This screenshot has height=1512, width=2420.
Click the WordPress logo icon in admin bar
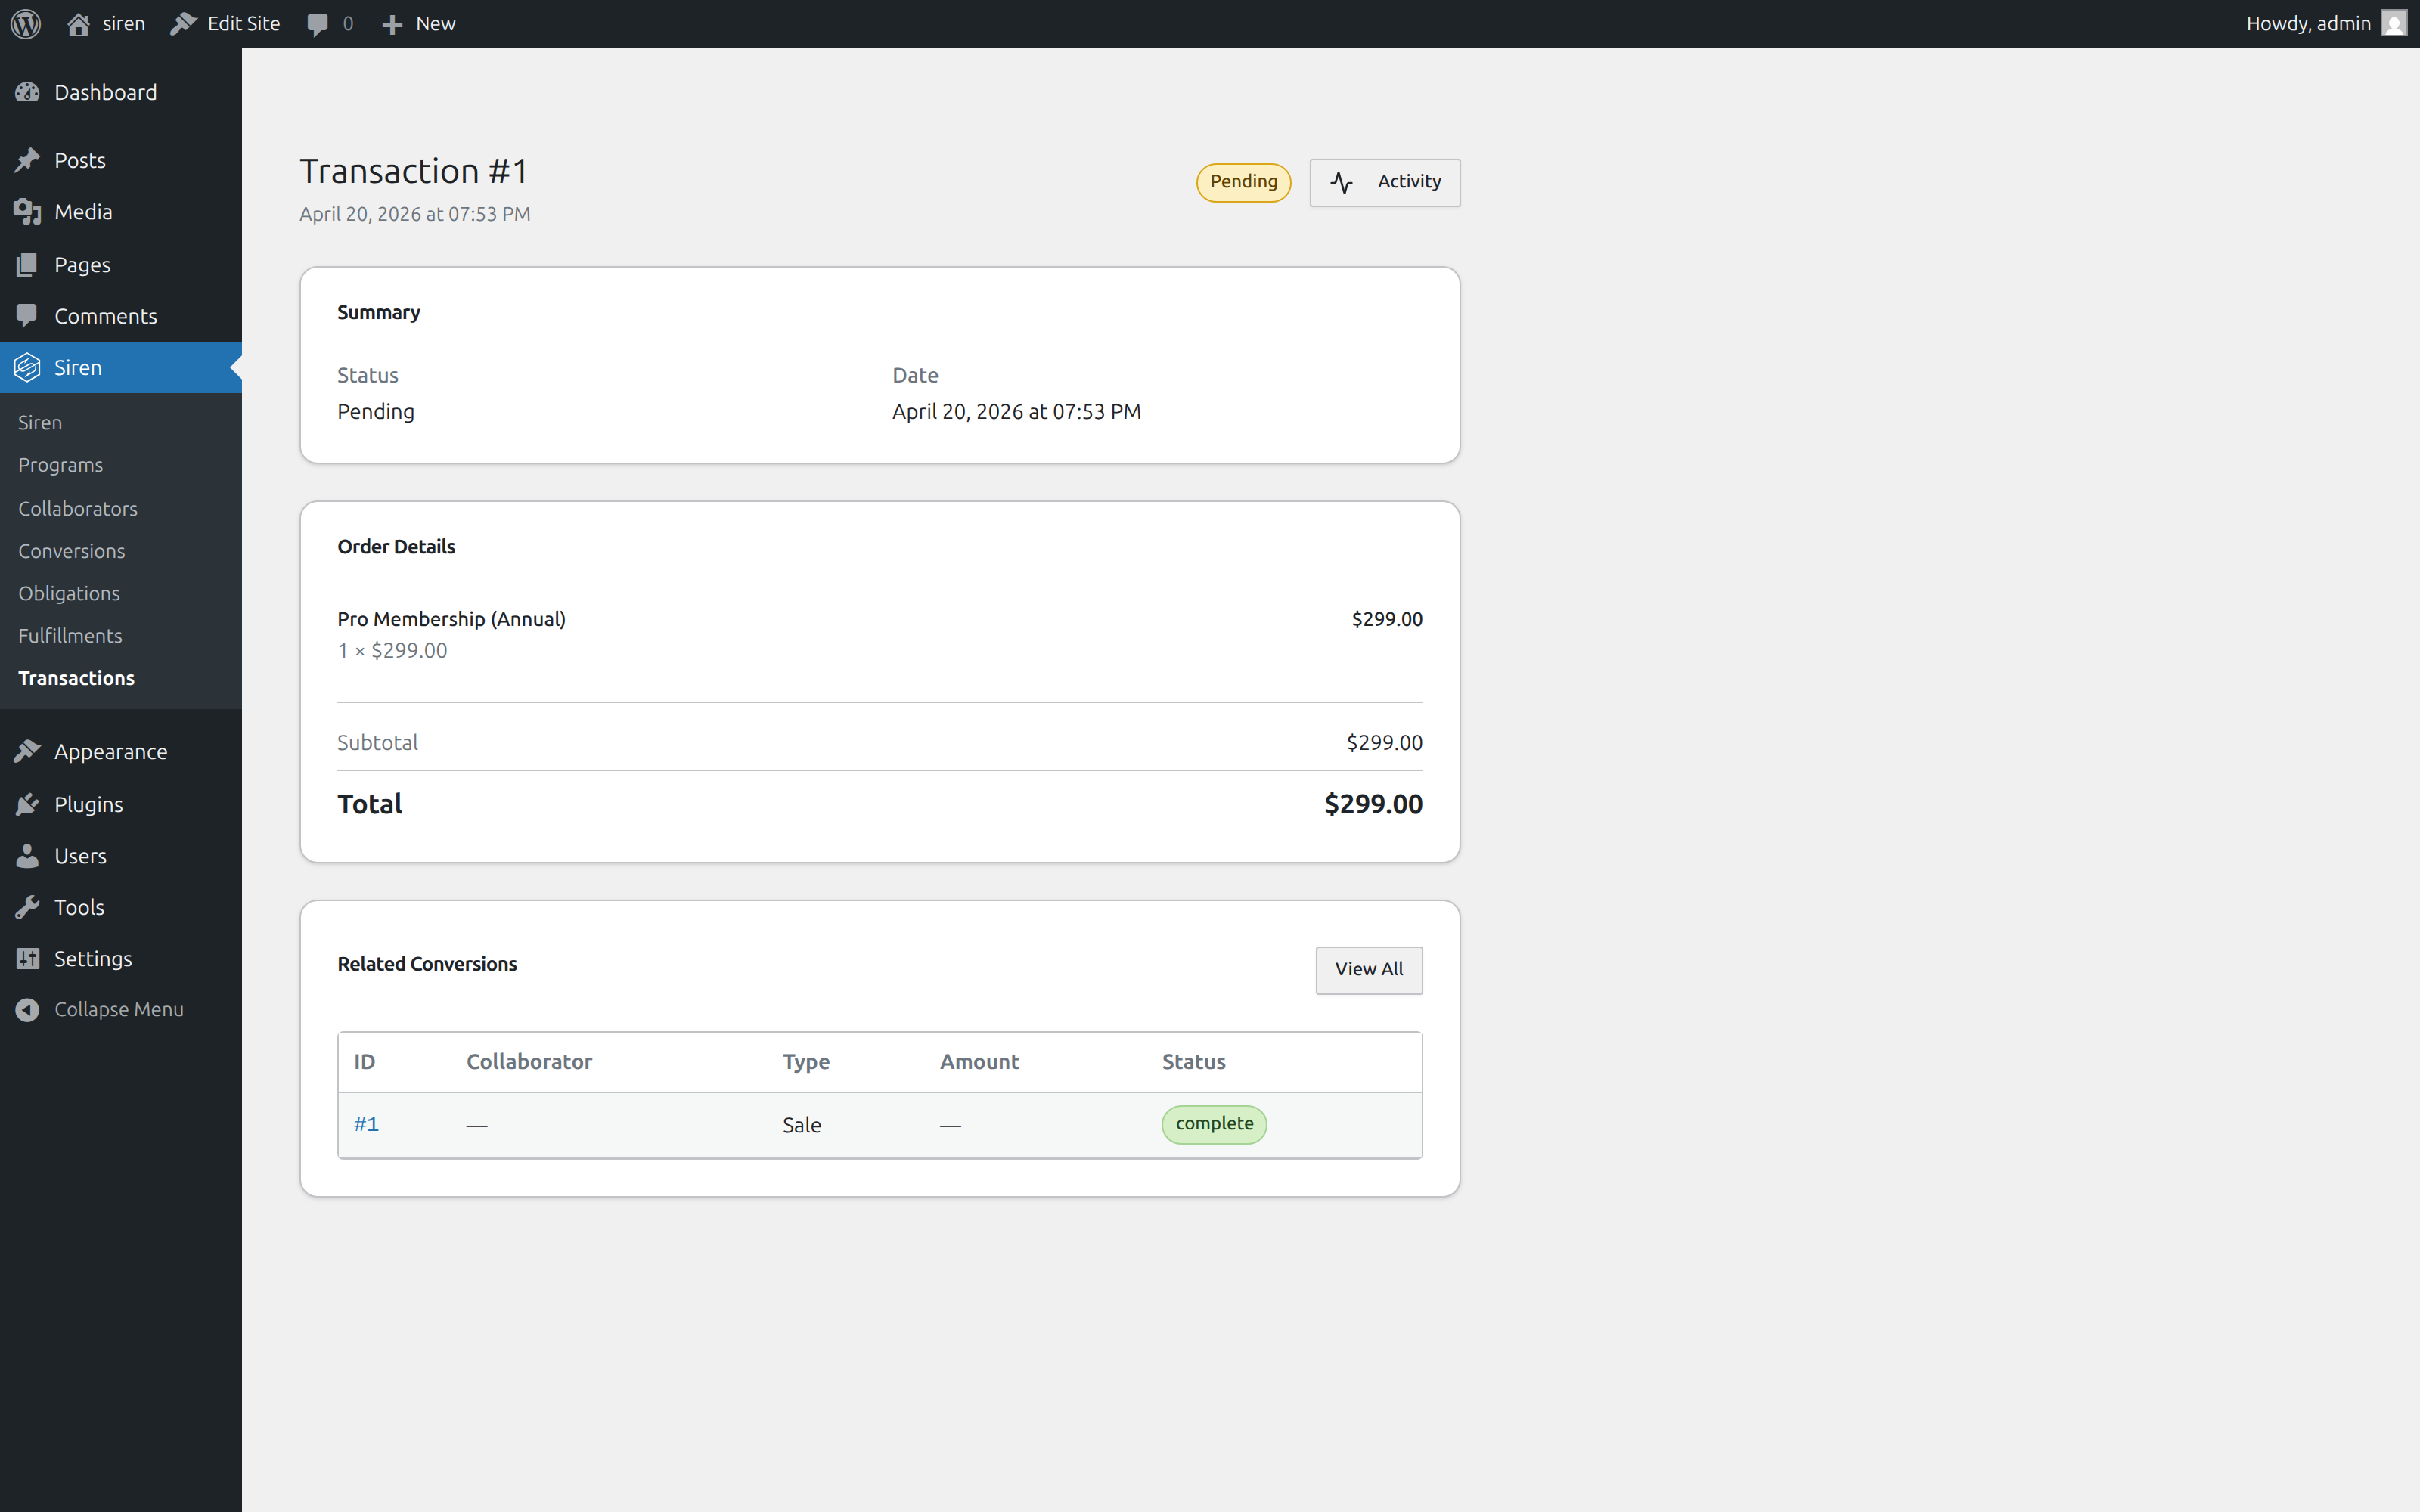coord(25,23)
